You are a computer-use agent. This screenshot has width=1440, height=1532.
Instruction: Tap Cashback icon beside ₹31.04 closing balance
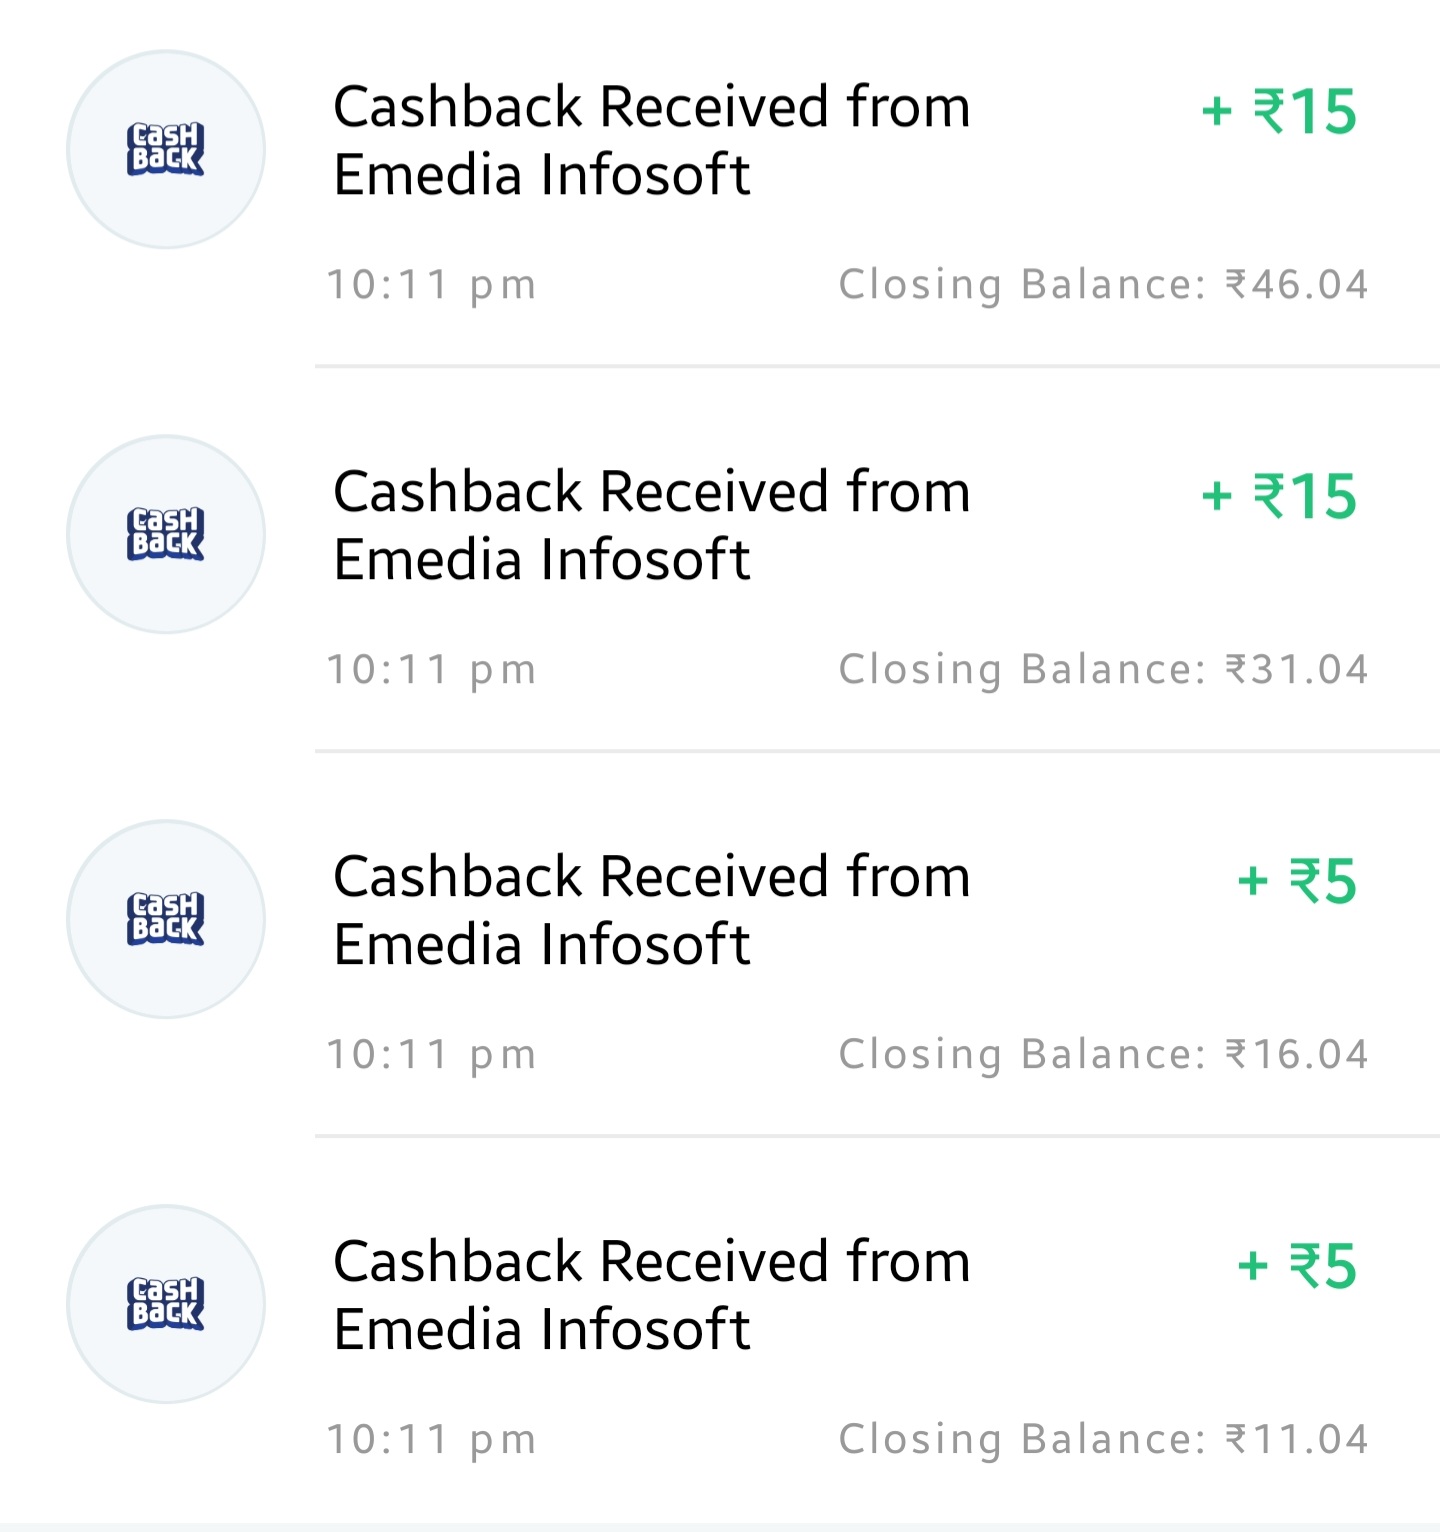point(166,534)
